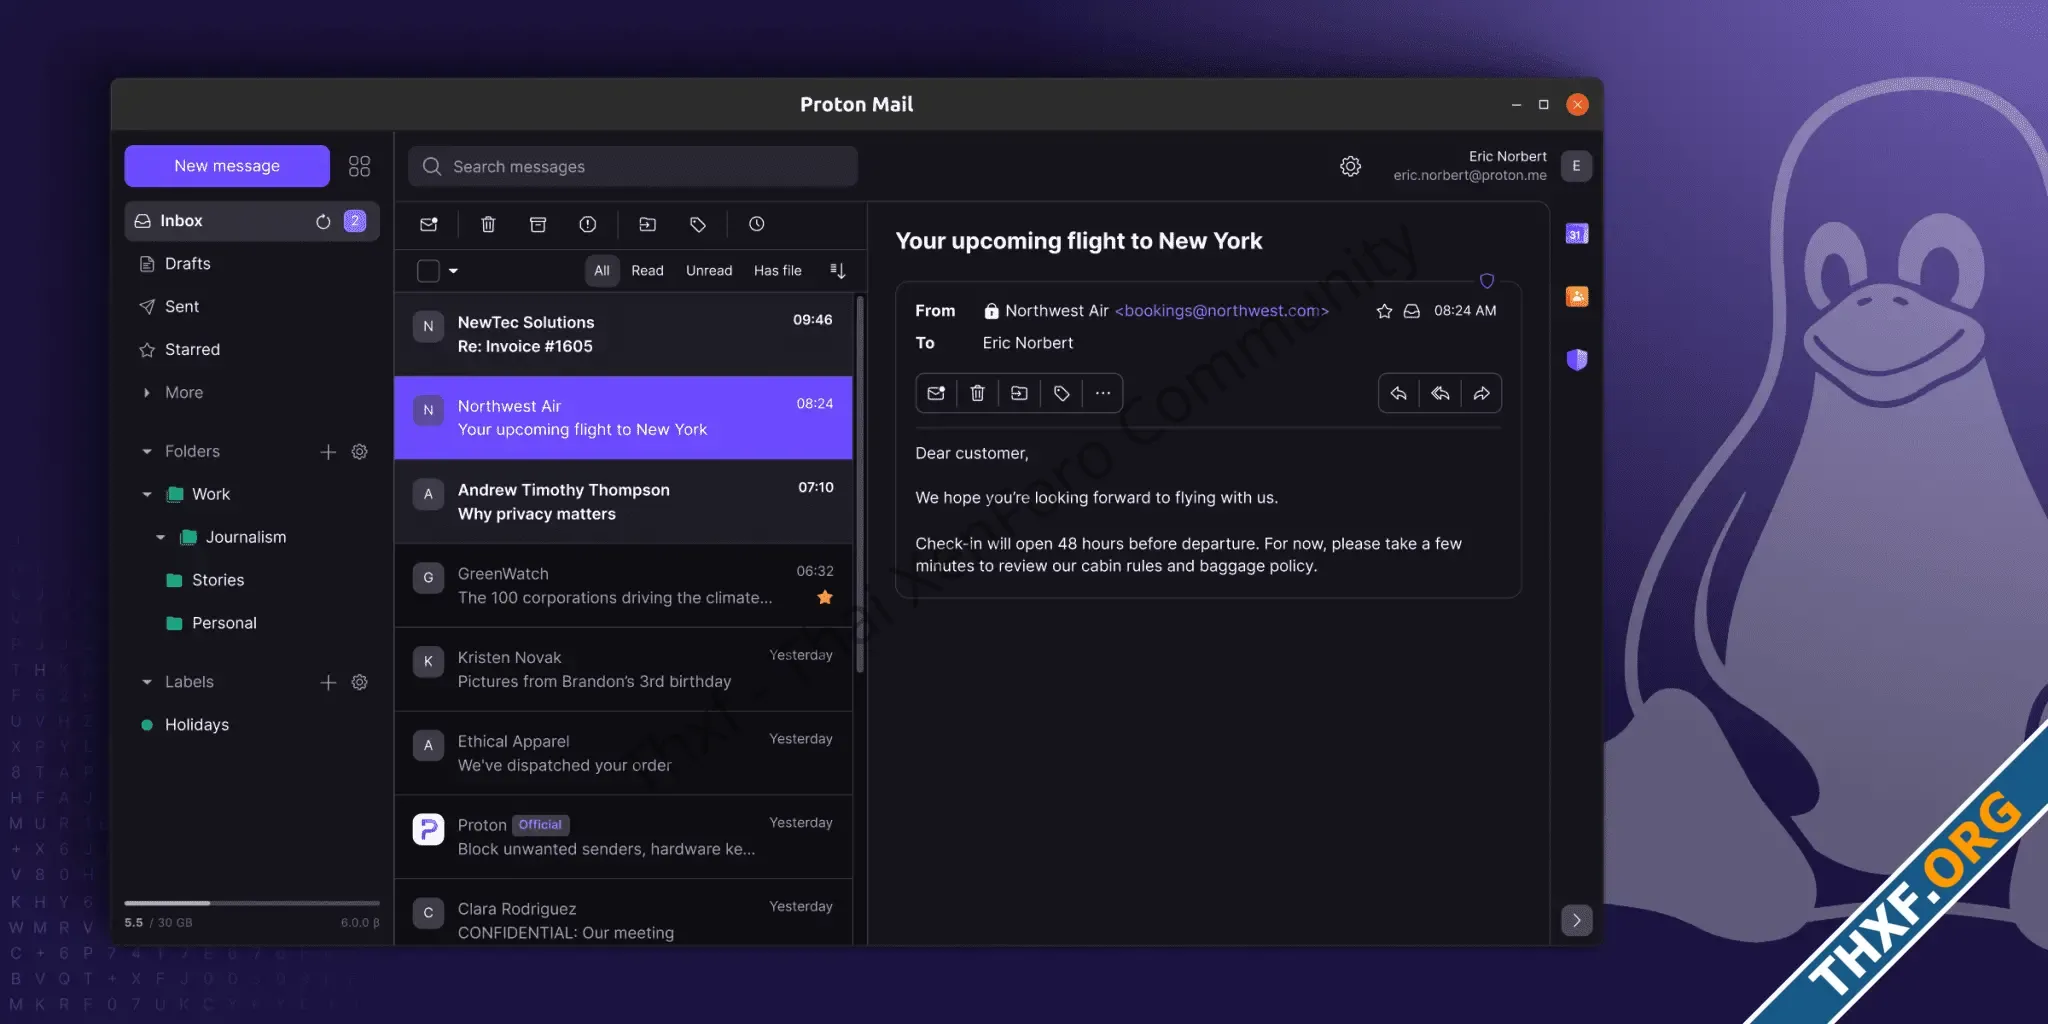Add a new label with plus icon
The image size is (2048, 1024).
point(328,682)
